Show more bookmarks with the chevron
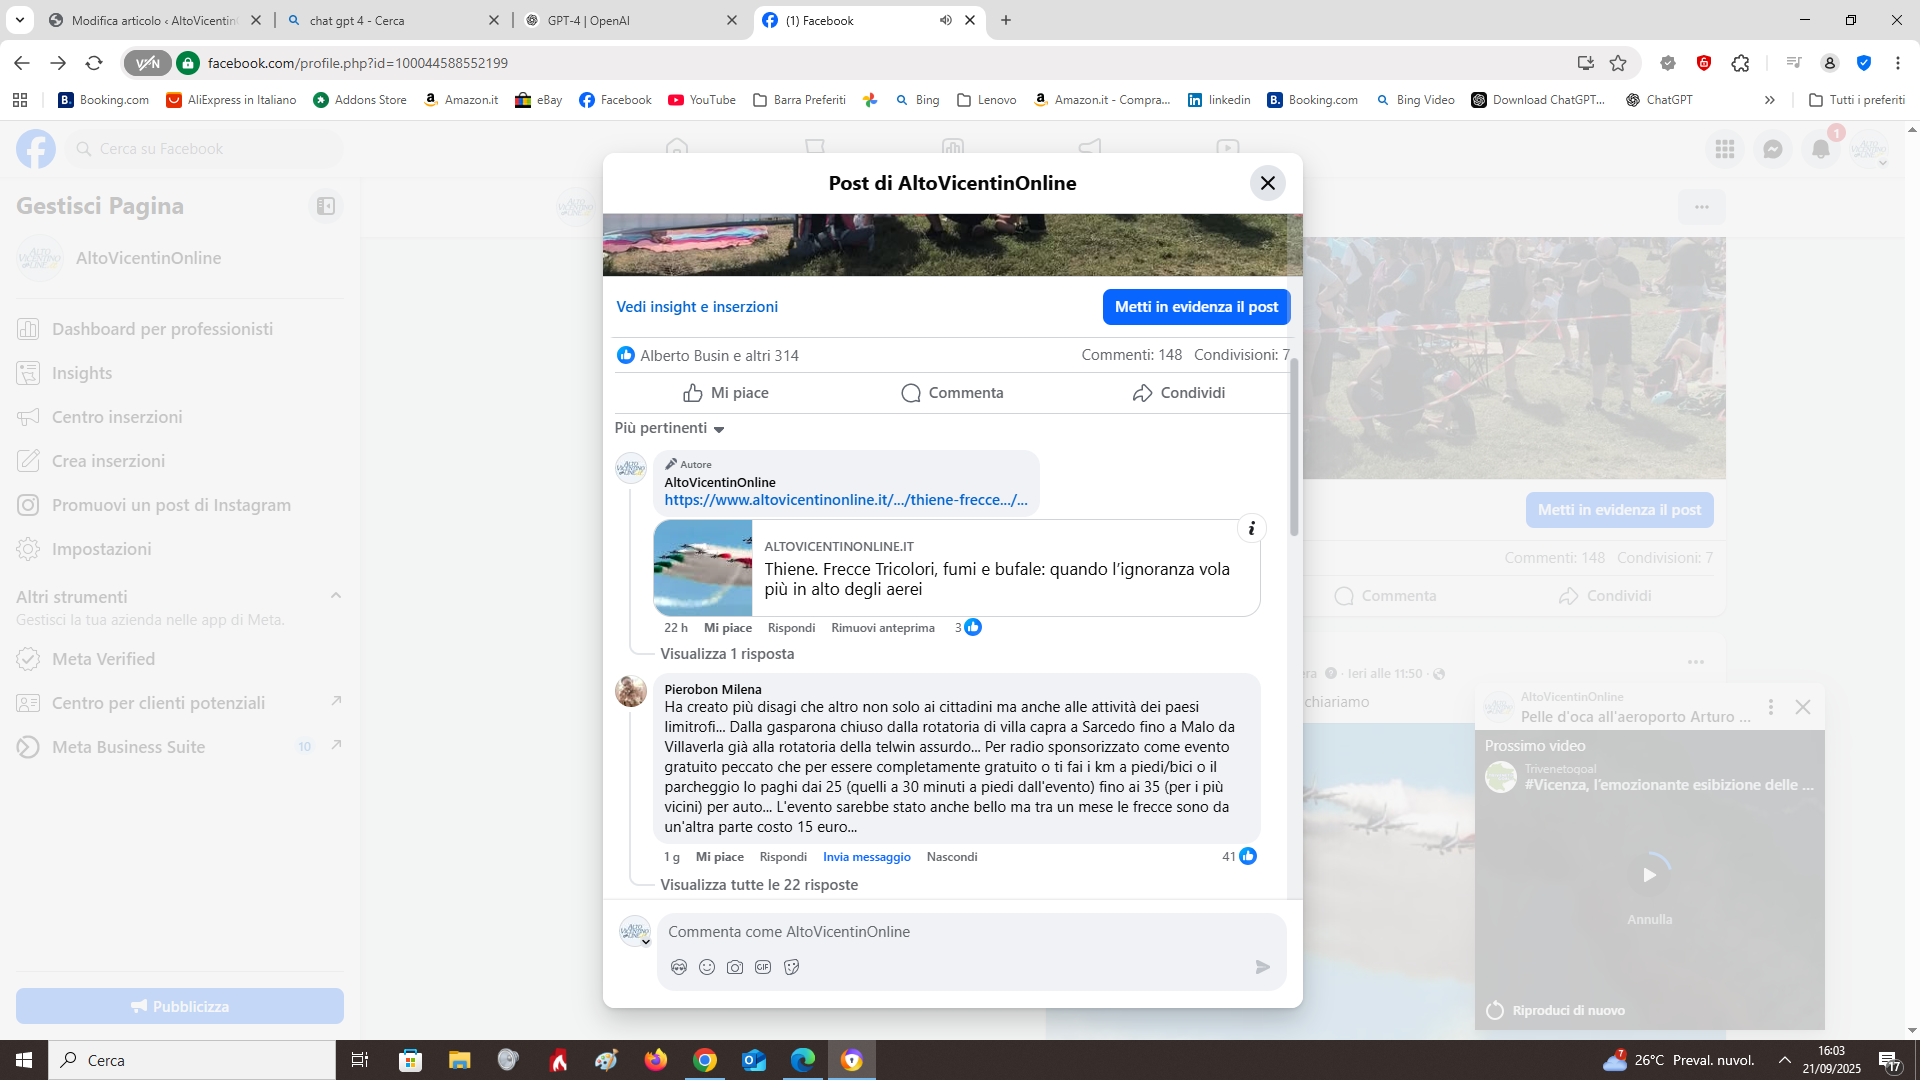Image resolution: width=1920 pixels, height=1080 pixels. (x=1770, y=100)
